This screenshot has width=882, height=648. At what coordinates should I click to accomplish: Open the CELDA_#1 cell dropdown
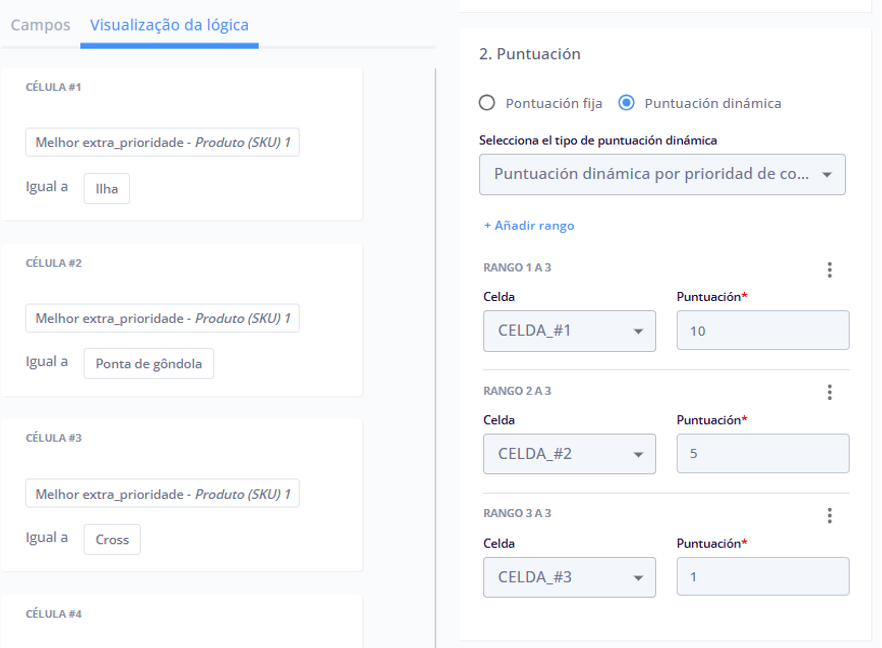(x=569, y=331)
